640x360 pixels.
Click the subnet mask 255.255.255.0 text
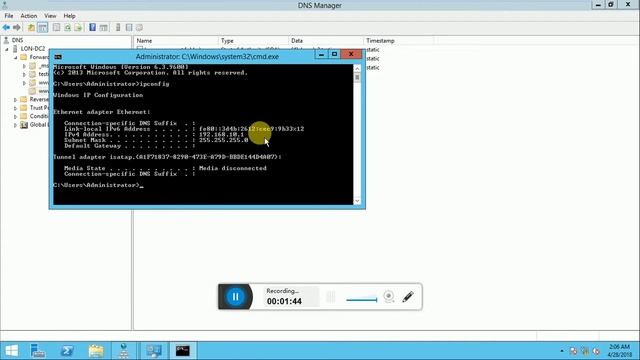tap(223, 140)
